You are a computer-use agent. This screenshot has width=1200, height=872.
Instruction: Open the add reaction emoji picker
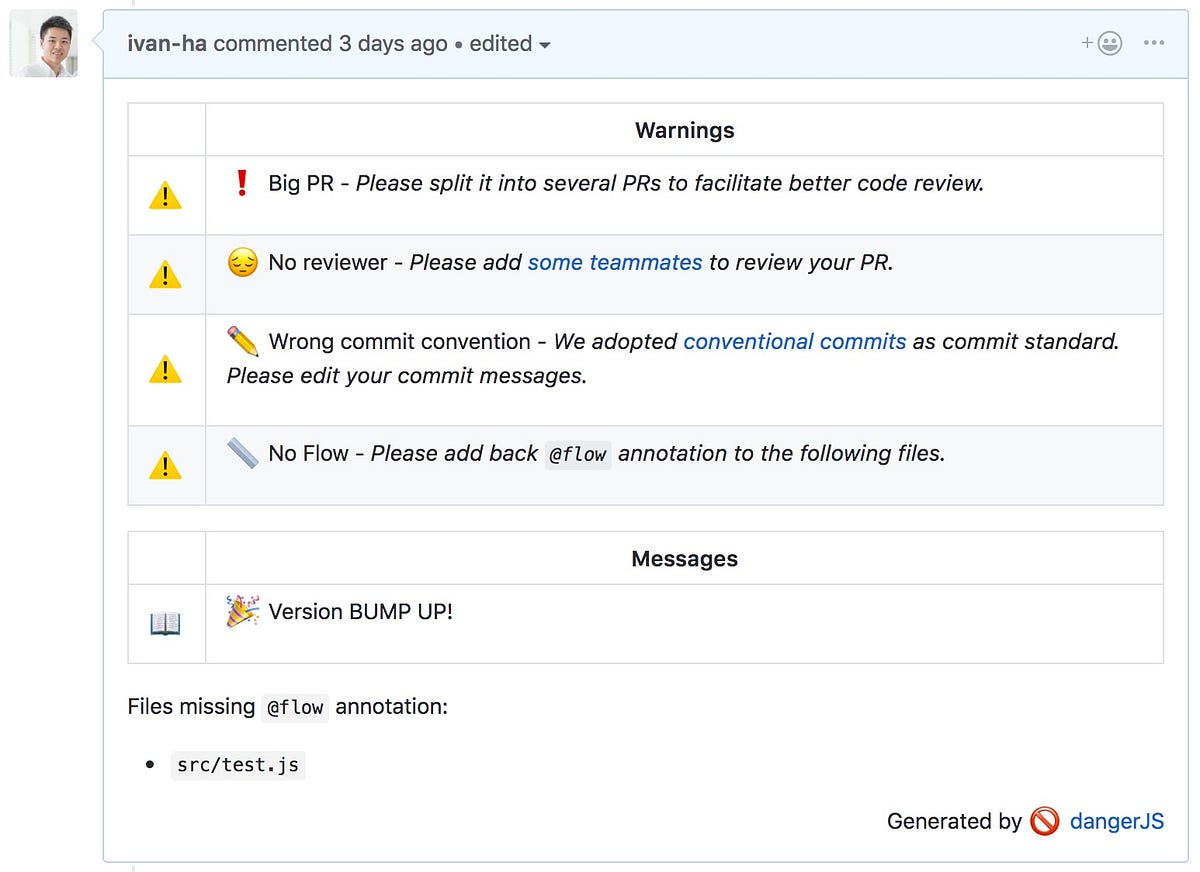(x=1102, y=42)
